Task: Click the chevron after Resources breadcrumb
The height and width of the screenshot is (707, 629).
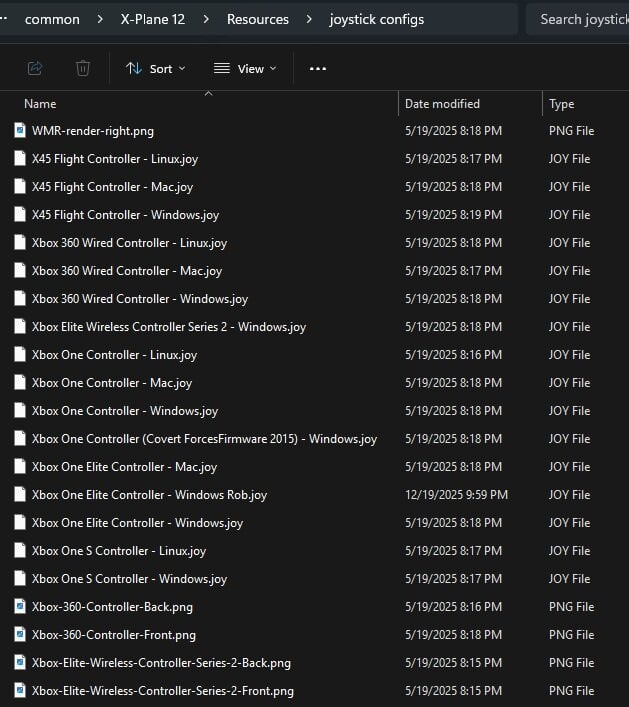Action: 309,19
